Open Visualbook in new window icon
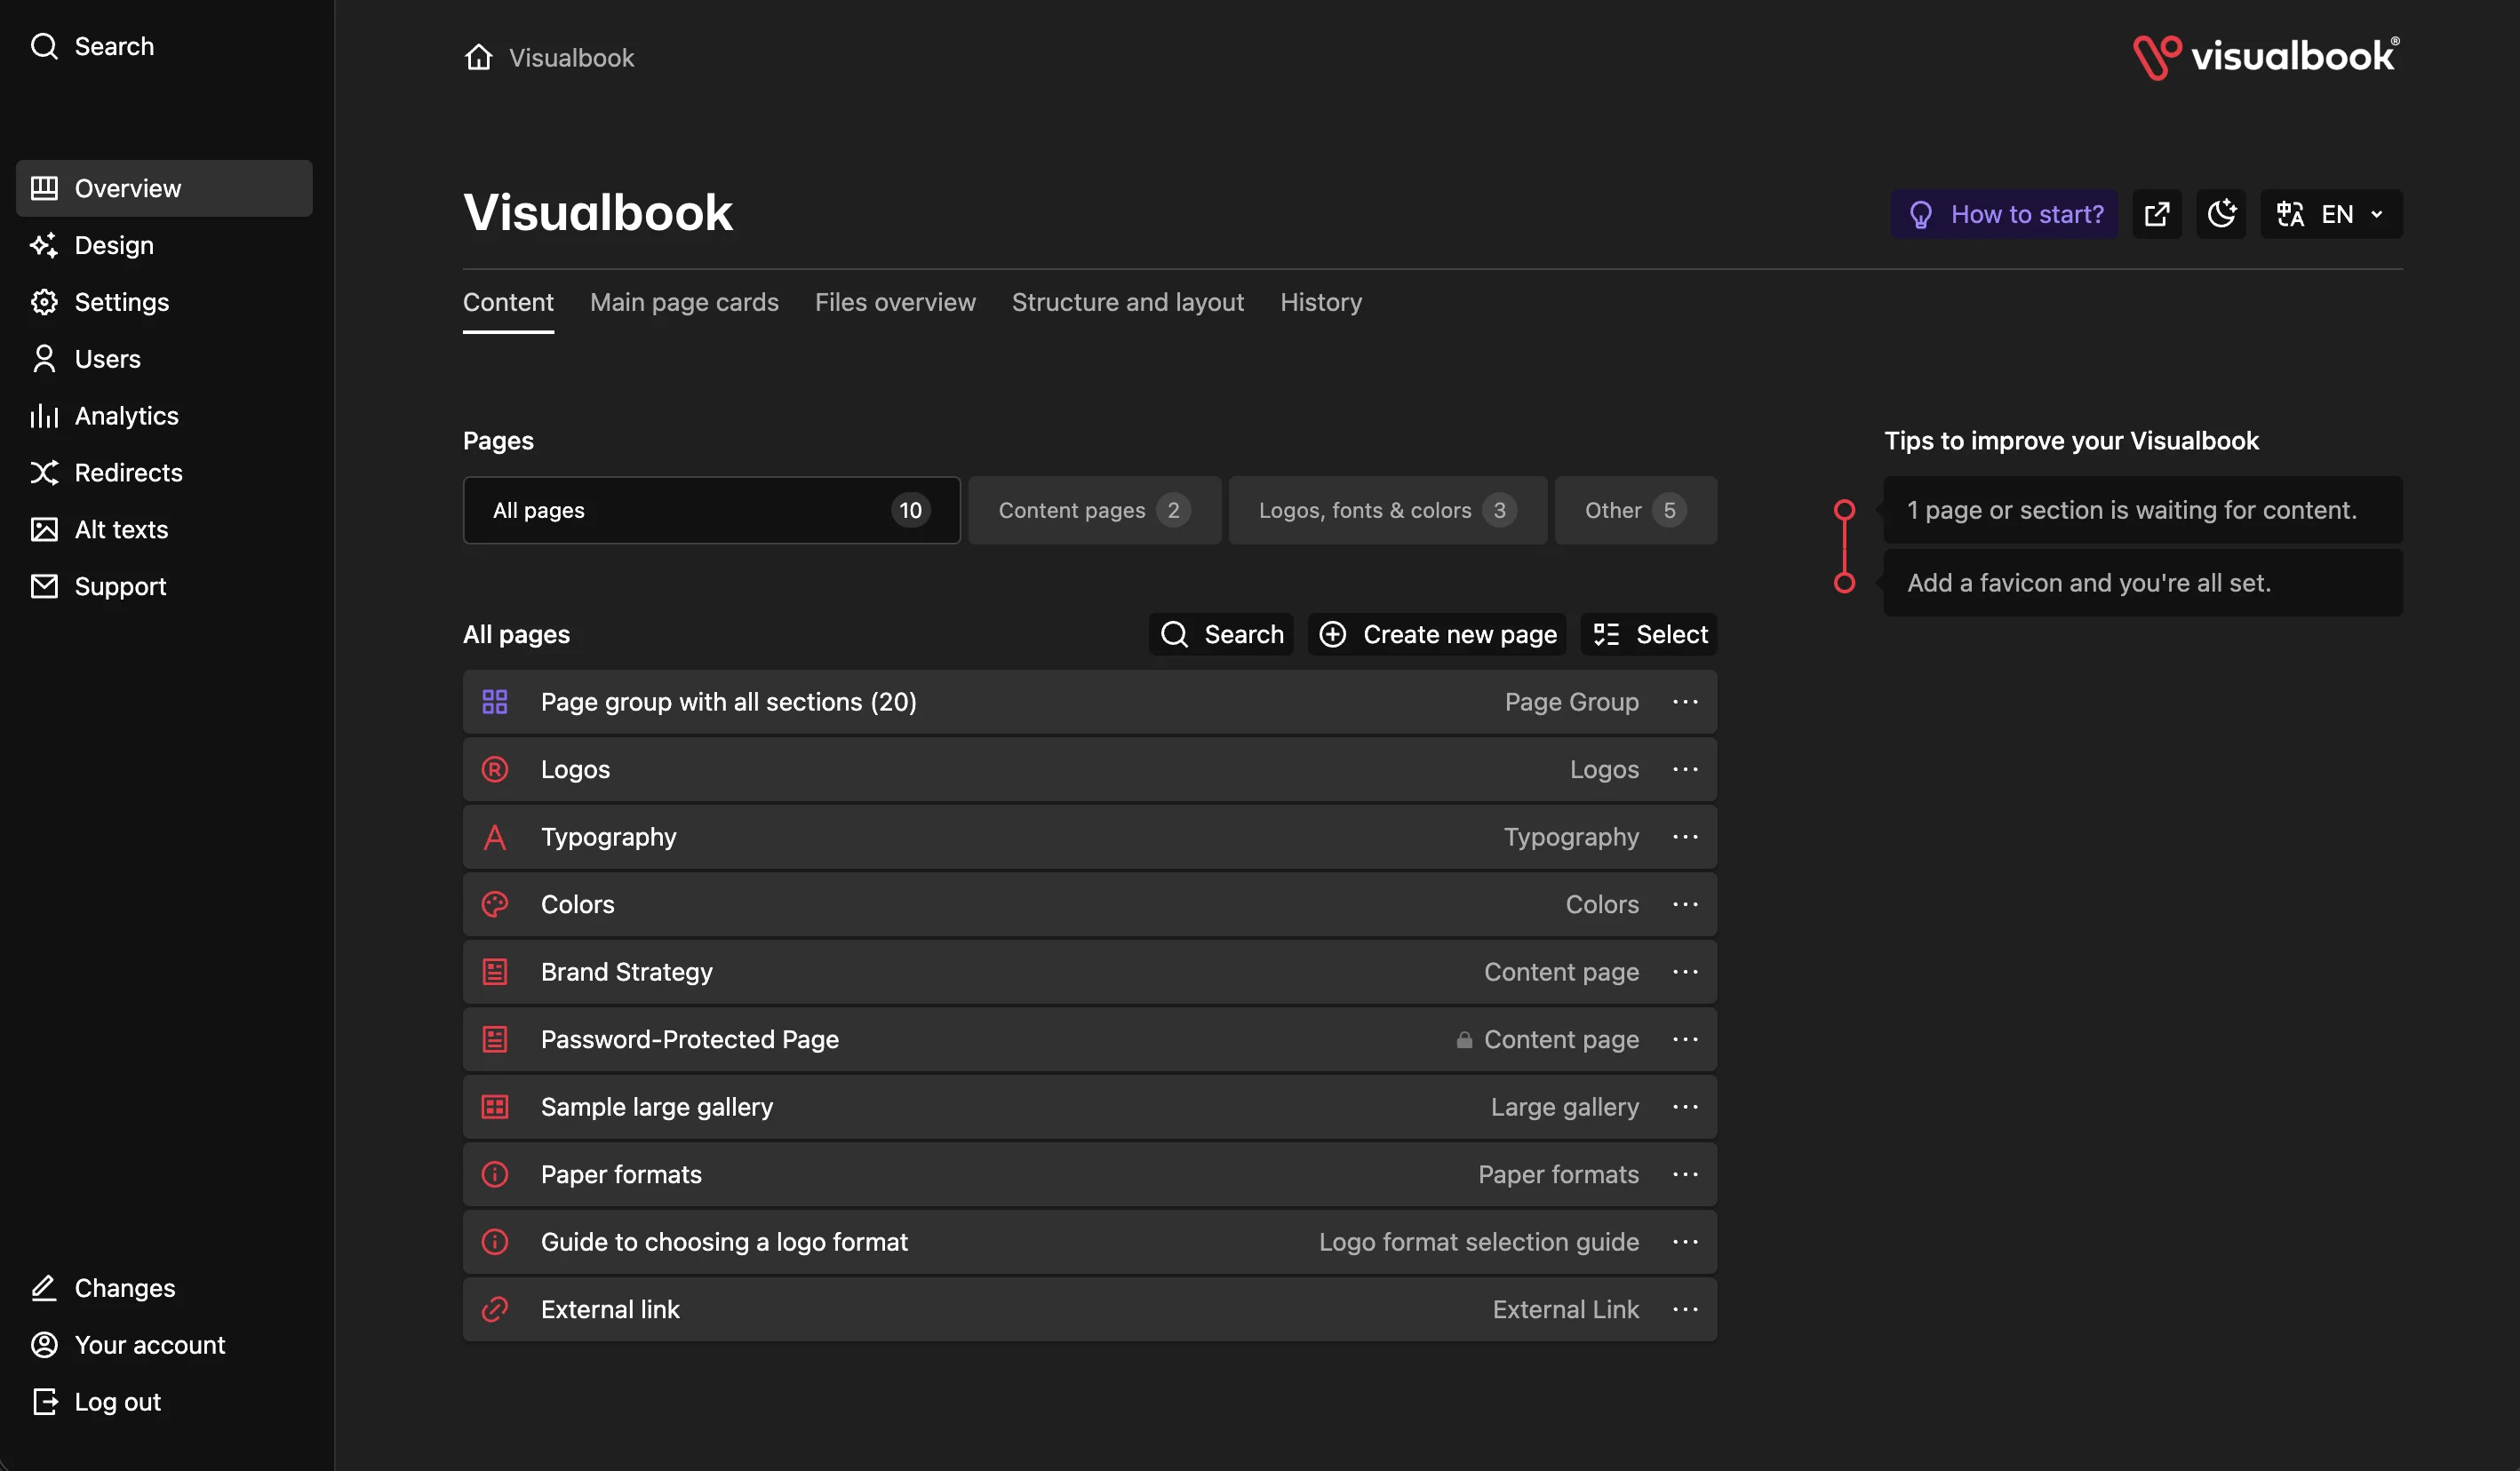The height and width of the screenshot is (1471, 2520). [2157, 214]
